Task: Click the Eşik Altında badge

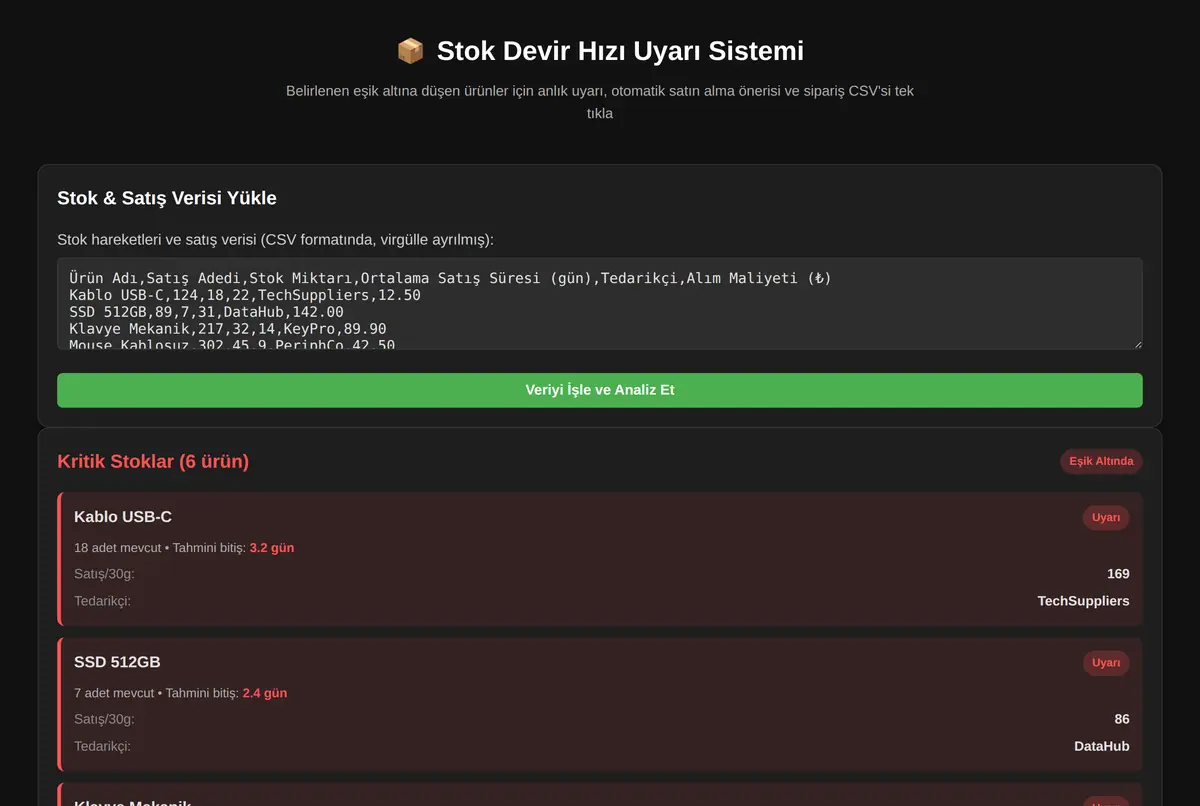Action: 1101,461
